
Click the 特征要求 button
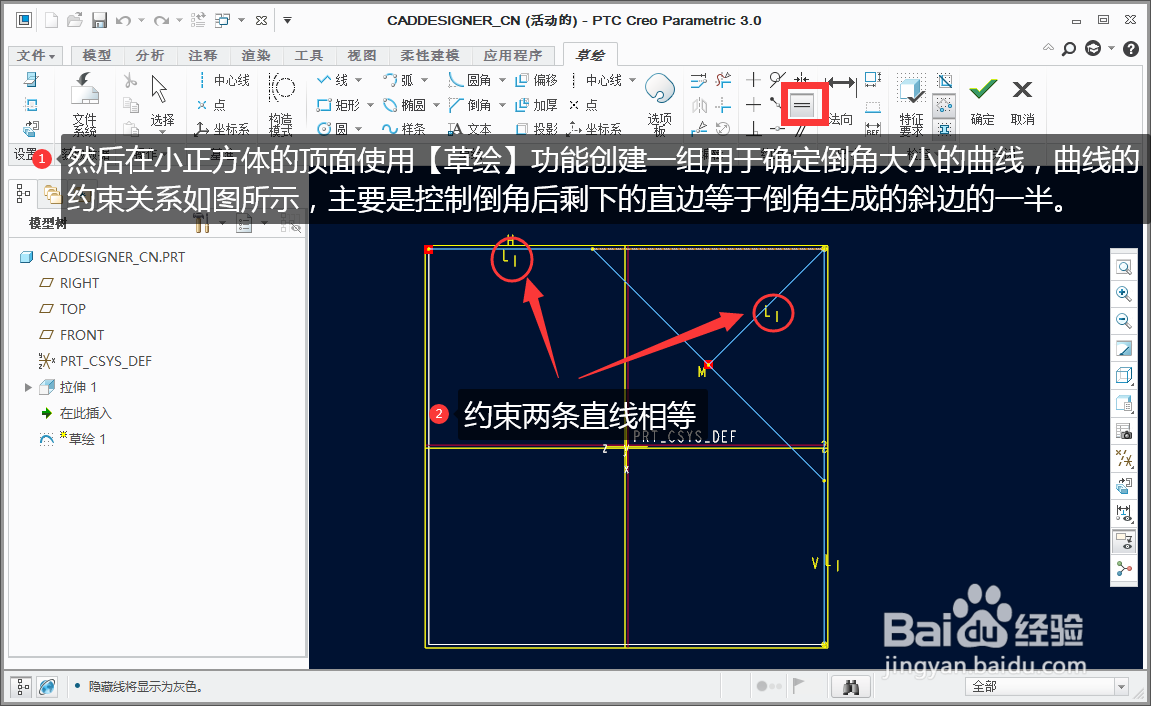(x=912, y=105)
